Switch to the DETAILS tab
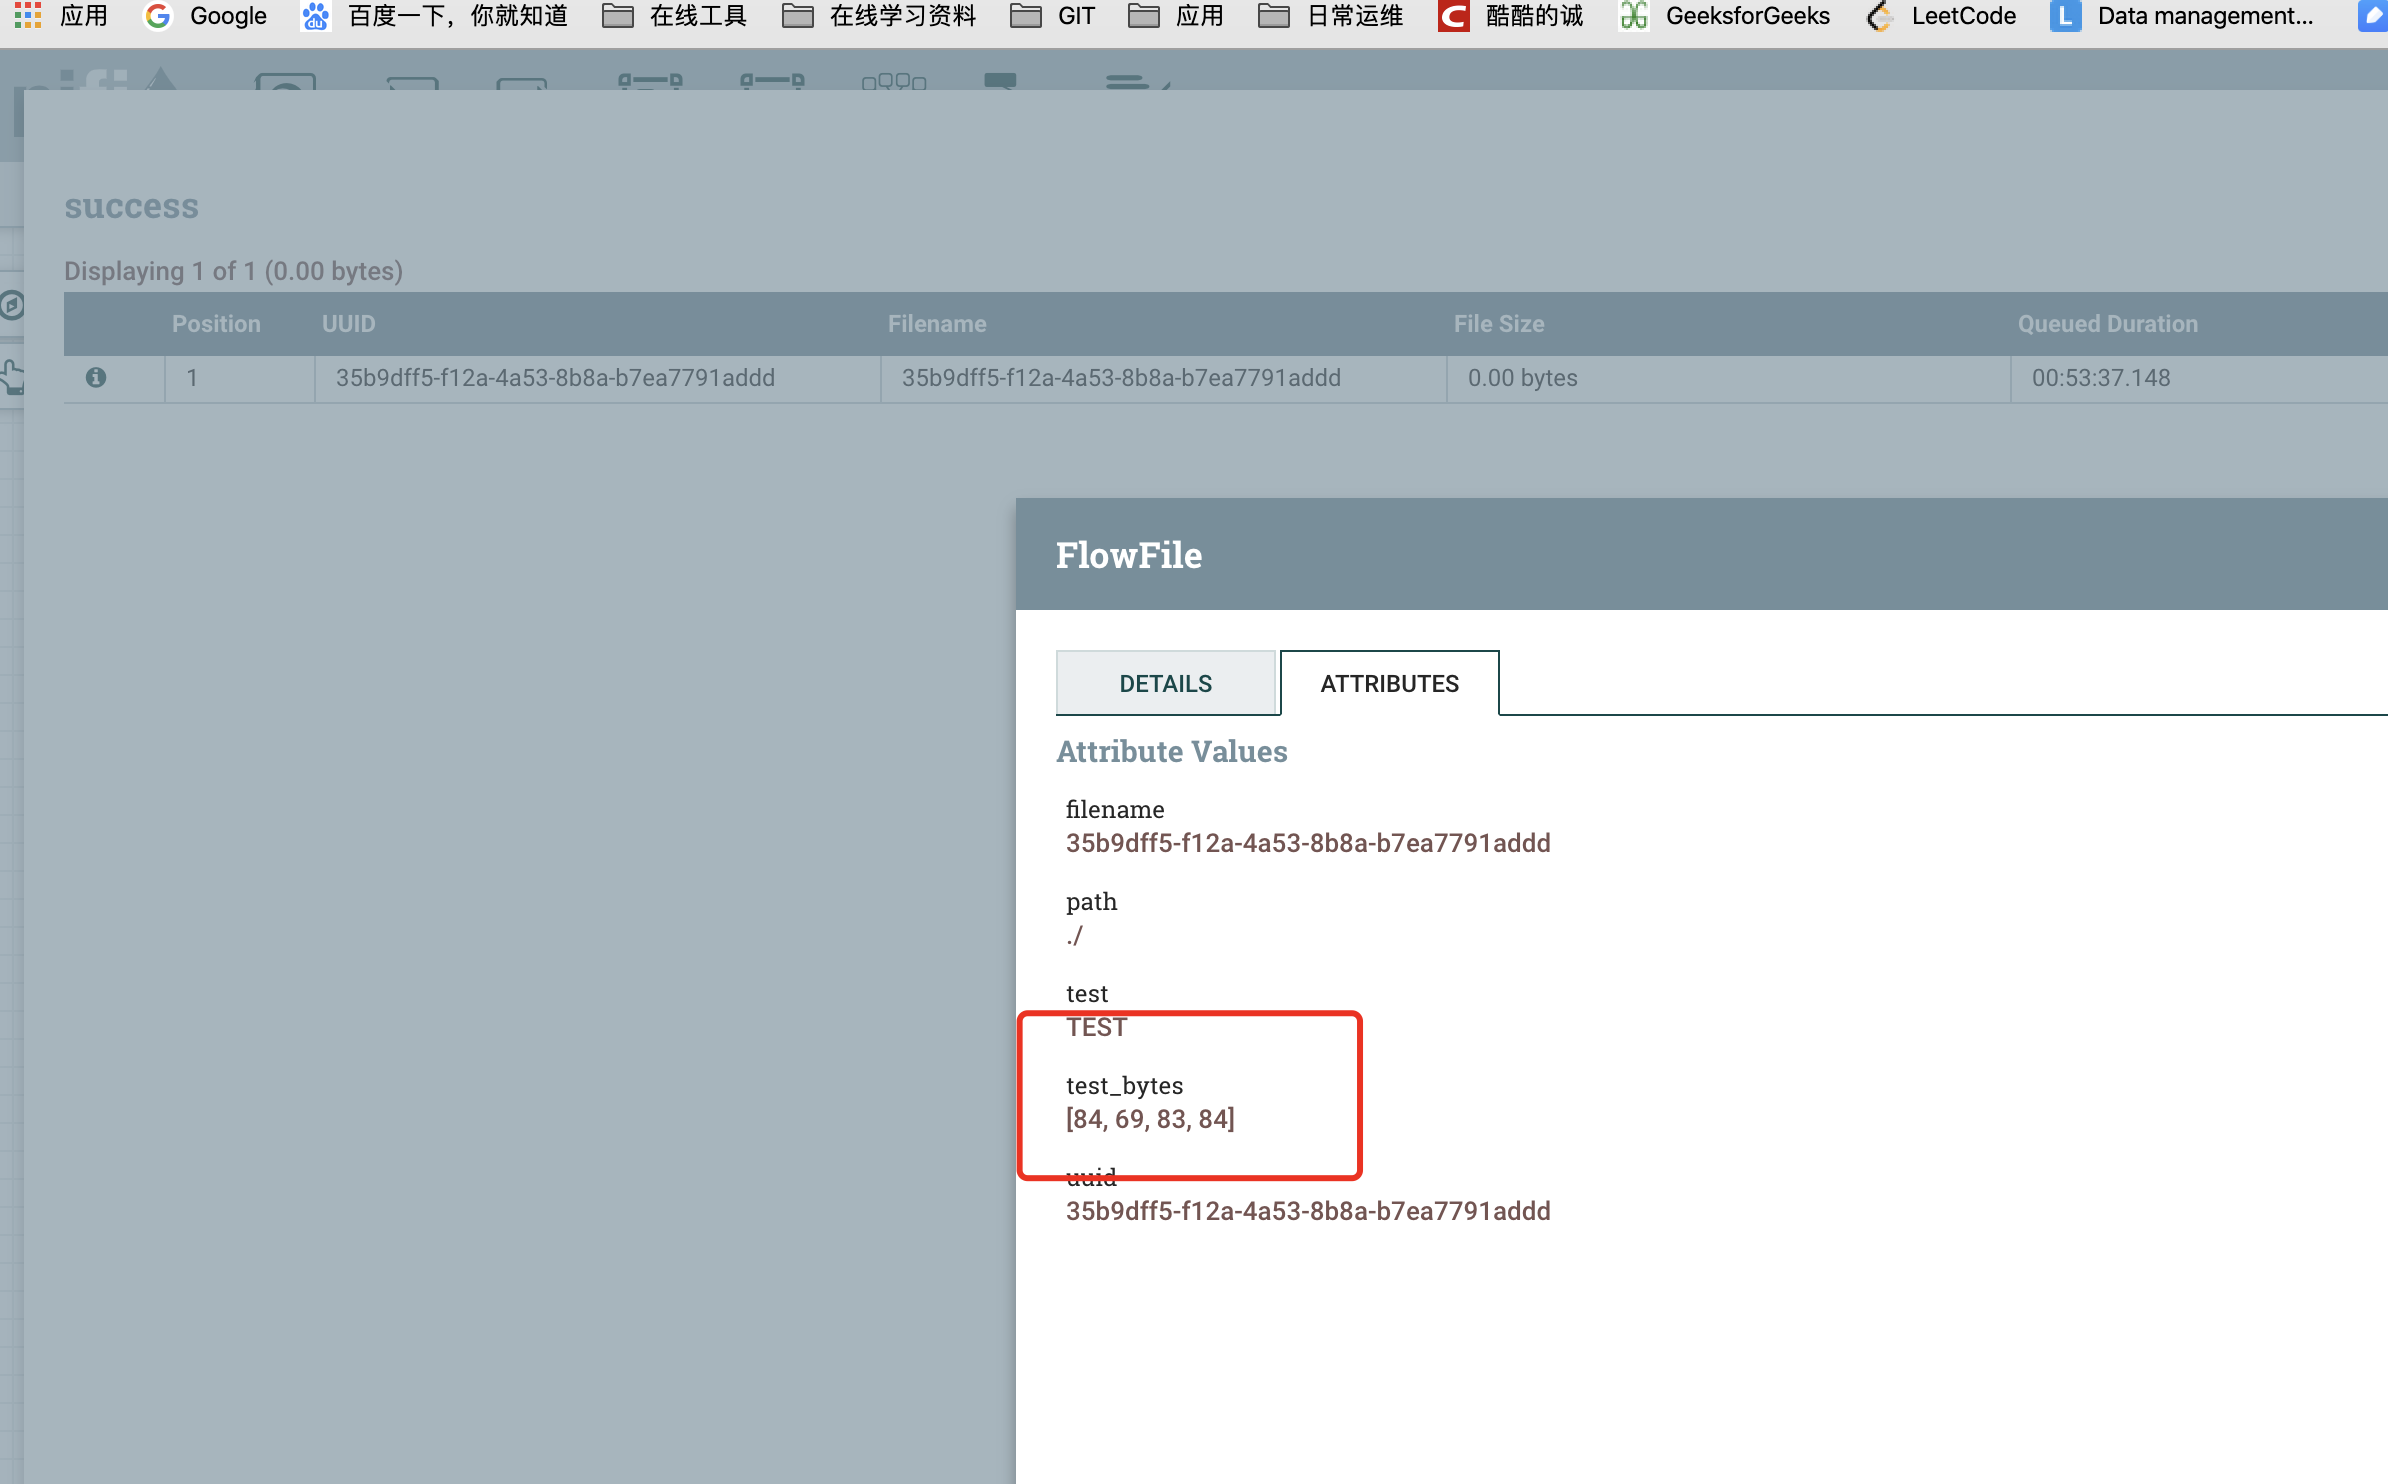This screenshot has width=2388, height=1484. [x=1165, y=684]
